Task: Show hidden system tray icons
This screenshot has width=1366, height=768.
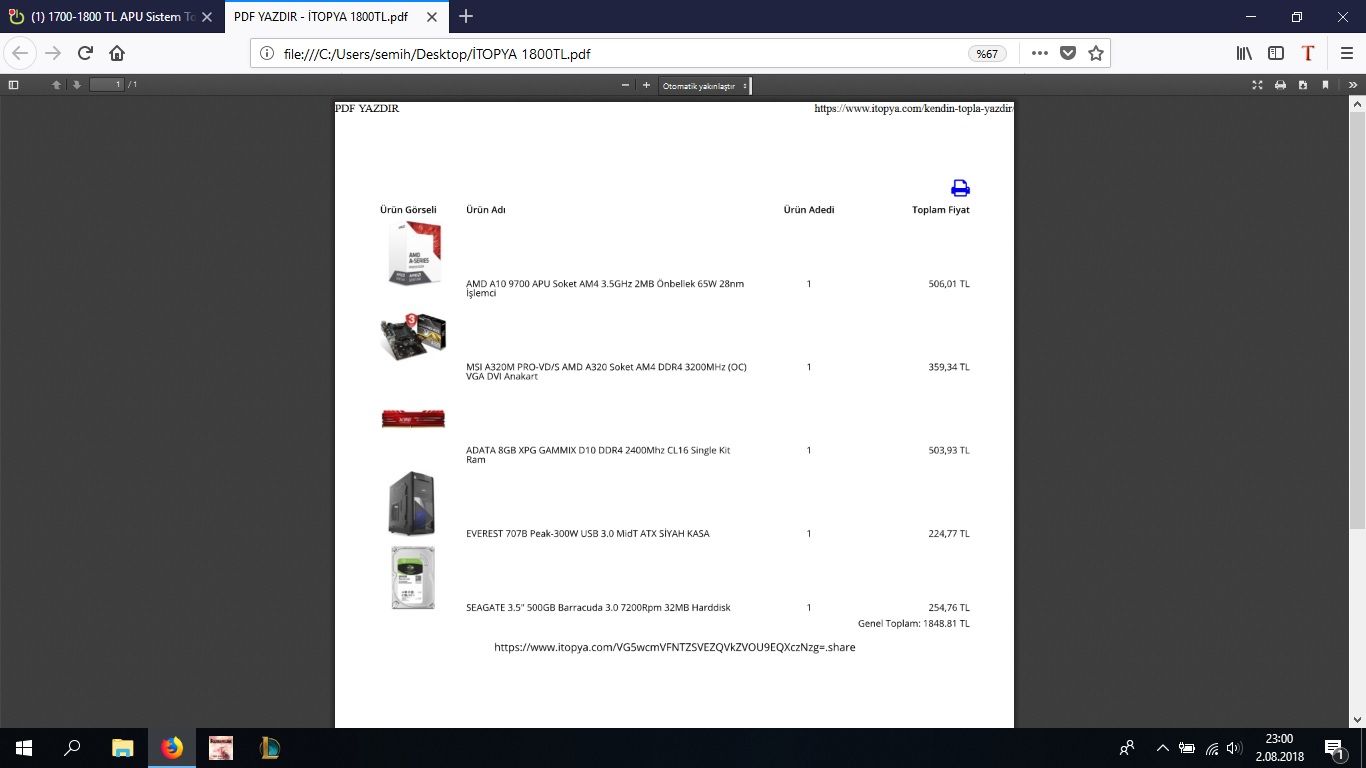Action: click(x=1162, y=748)
